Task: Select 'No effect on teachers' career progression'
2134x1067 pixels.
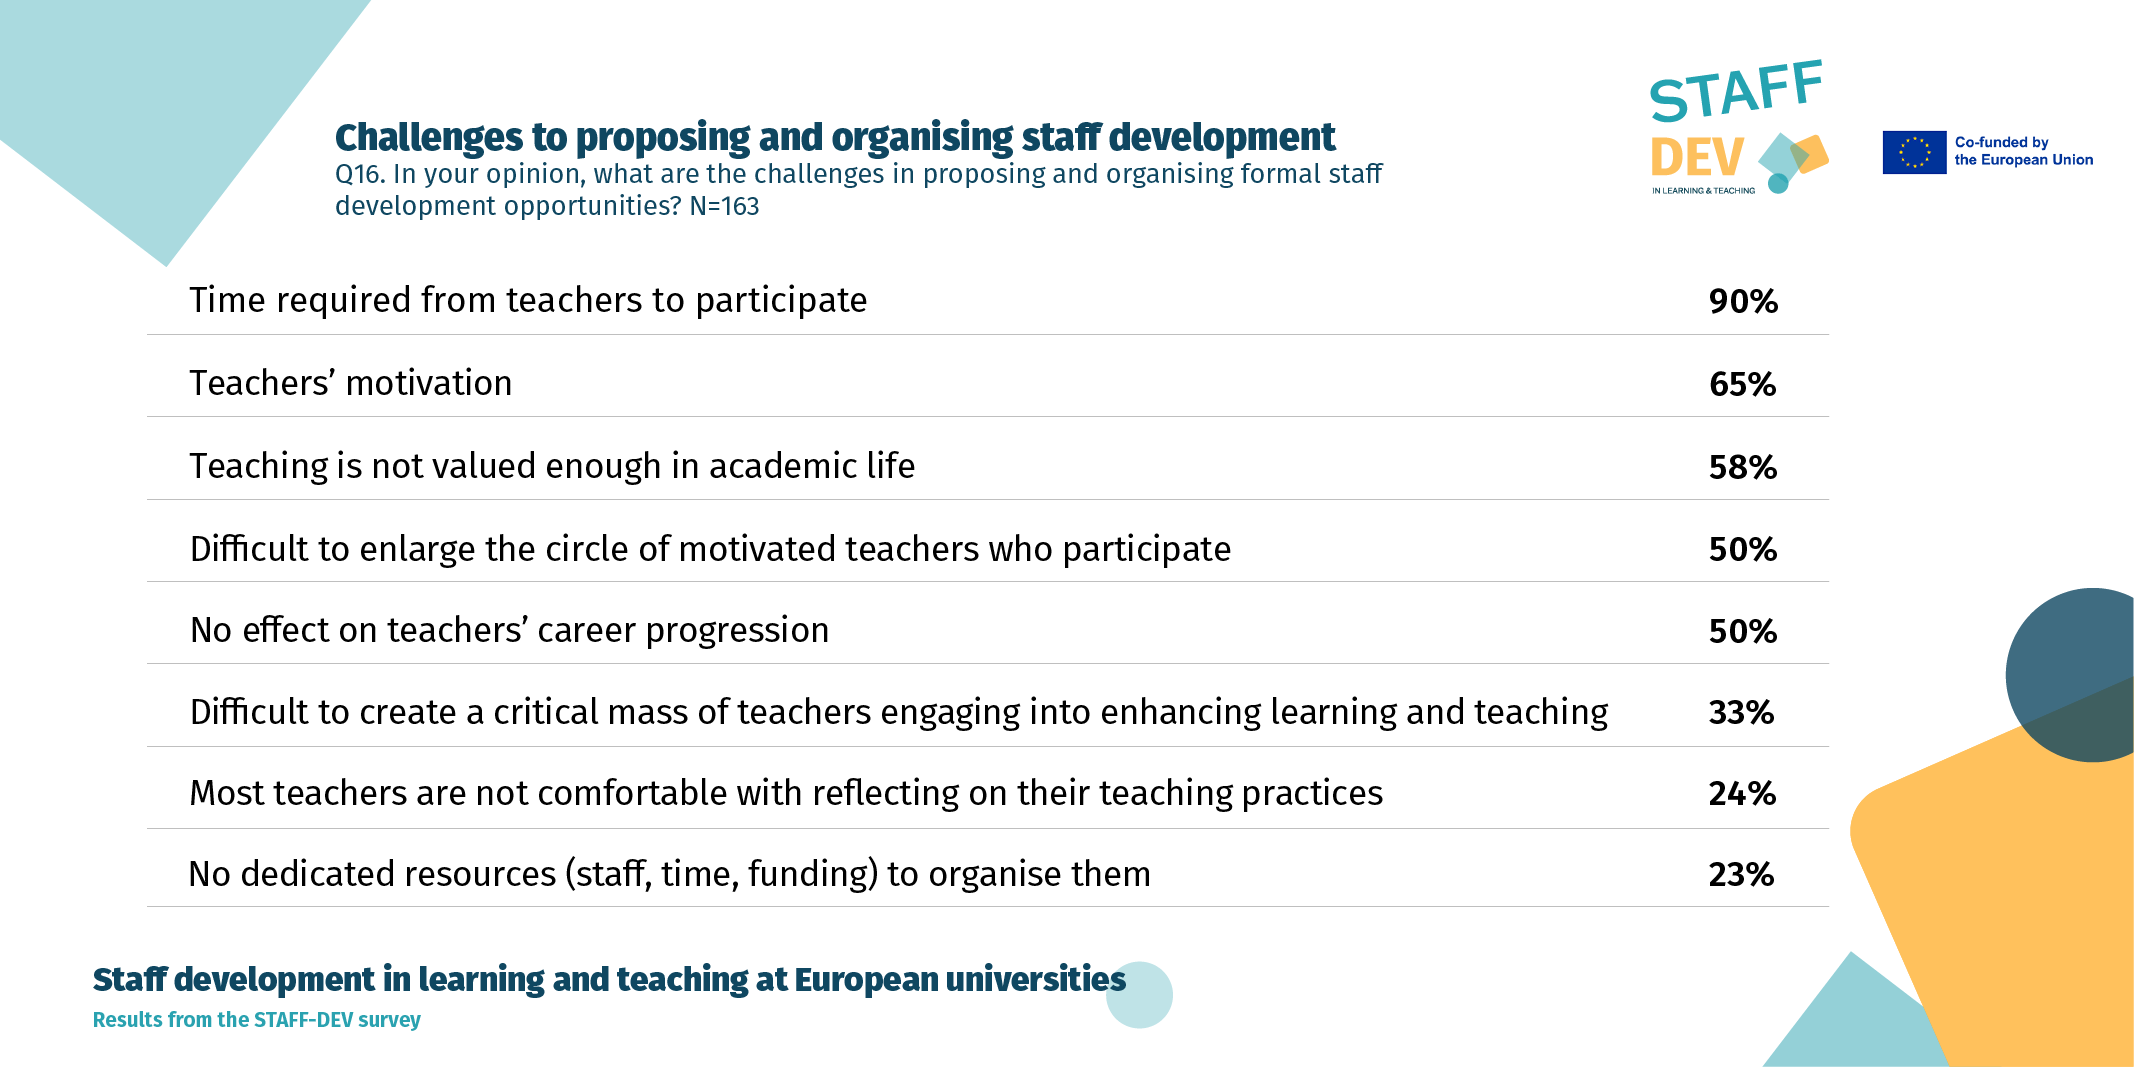Action: coord(509,630)
